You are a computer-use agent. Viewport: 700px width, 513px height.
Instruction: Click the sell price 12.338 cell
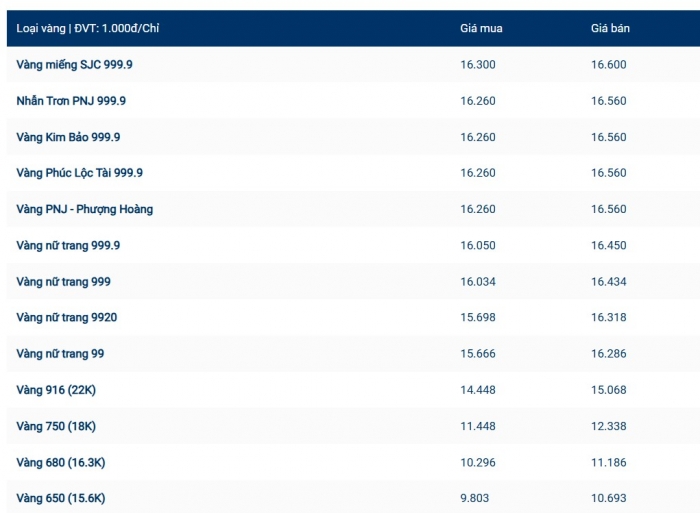click(x=609, y=426)
